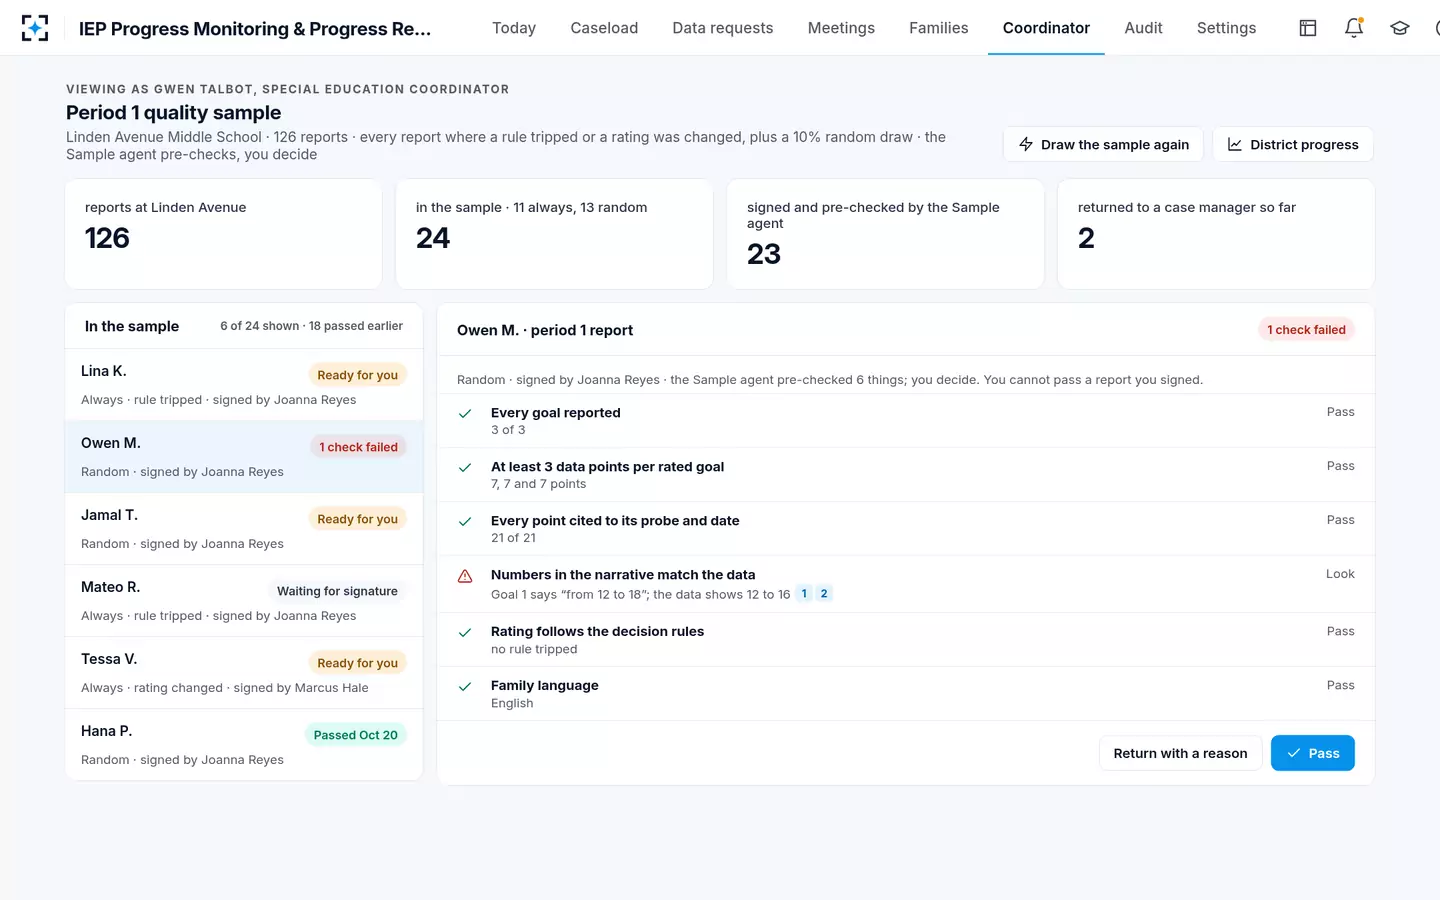Screen dimensions: 1440x900
Task: Select Lina K. in the sample list
Action: tap(244, 385)
